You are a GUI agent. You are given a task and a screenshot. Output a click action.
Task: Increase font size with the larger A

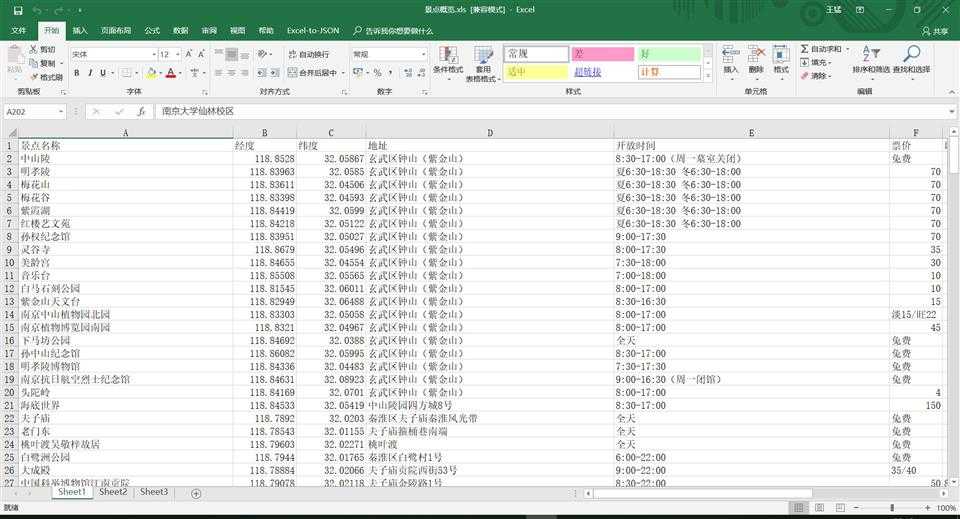click(x=189, y=54)
